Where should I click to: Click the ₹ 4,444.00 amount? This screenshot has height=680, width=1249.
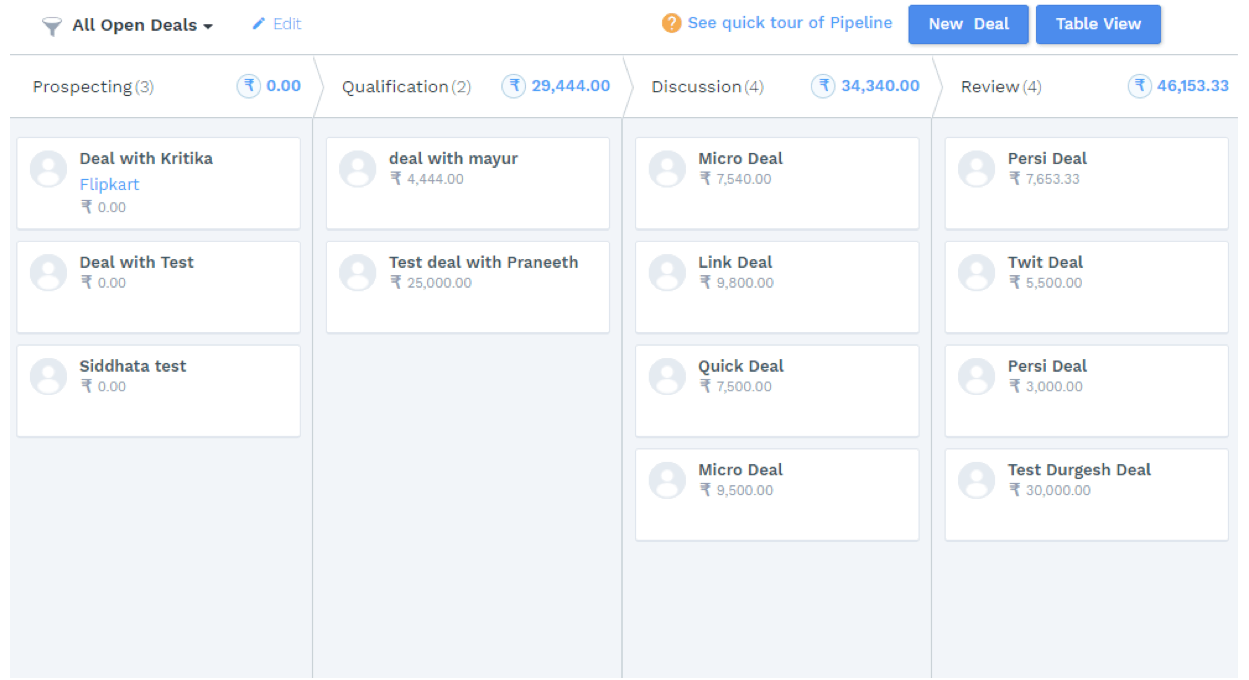pyautogui.click(x=427, y=179)
